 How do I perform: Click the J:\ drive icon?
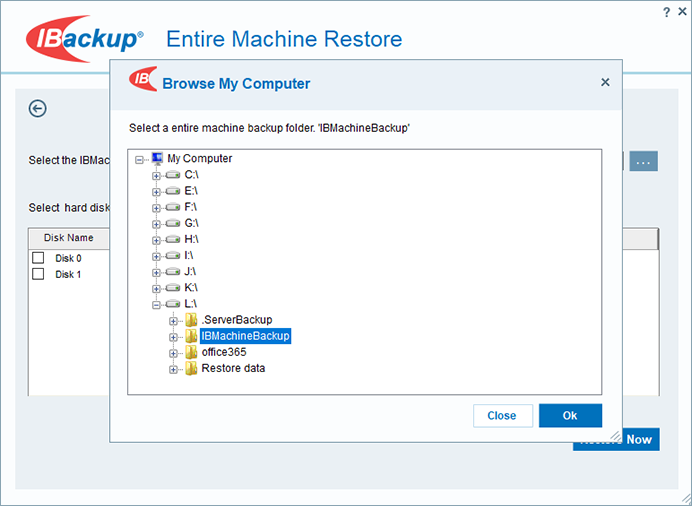coord(173,272)
